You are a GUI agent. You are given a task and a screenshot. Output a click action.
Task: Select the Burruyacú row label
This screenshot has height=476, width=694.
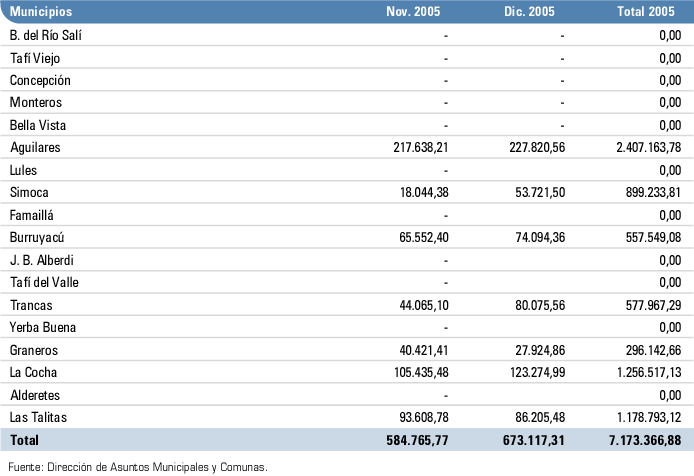pos(38,237)
